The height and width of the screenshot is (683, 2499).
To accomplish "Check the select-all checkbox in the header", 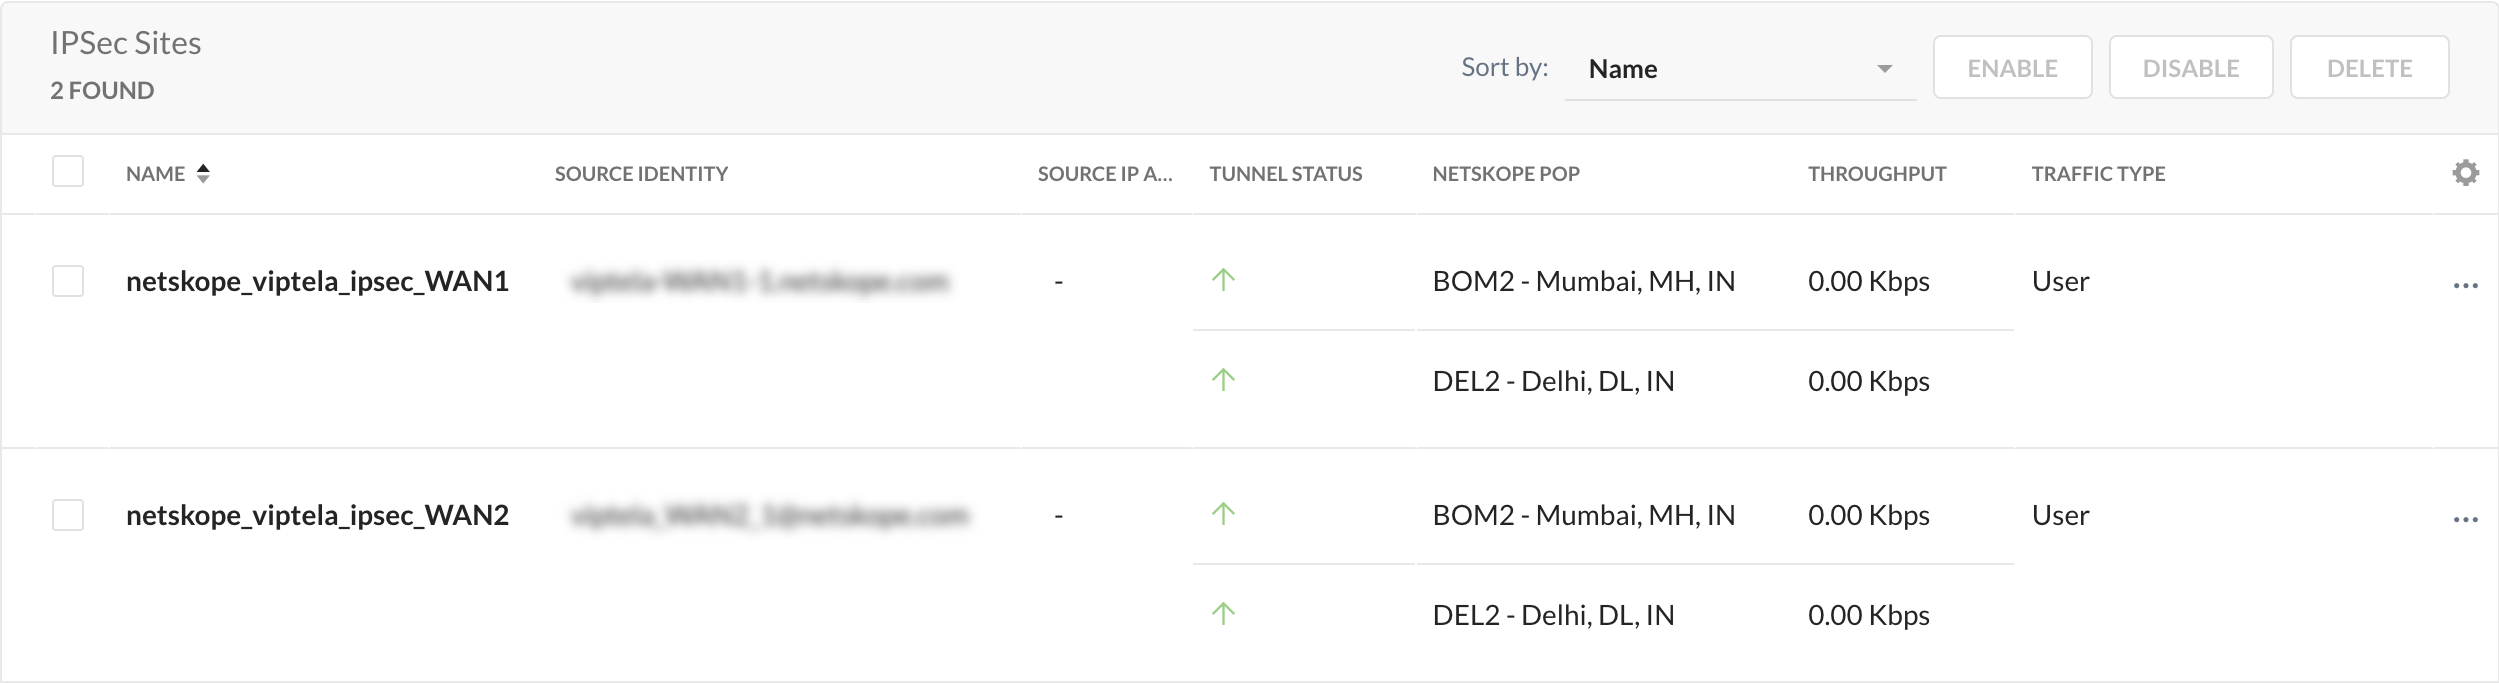I will click(x=67, y=172).
